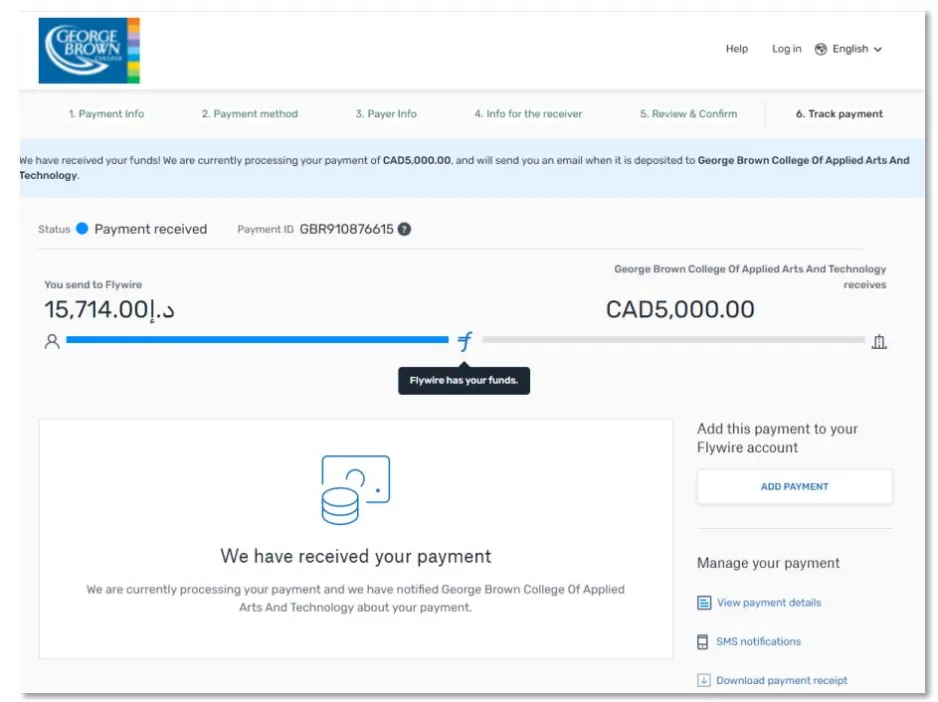Image resolution: width=938 pixels, height=702 pixels.
Task: Open the Help link
Action: tap(737, 49)
